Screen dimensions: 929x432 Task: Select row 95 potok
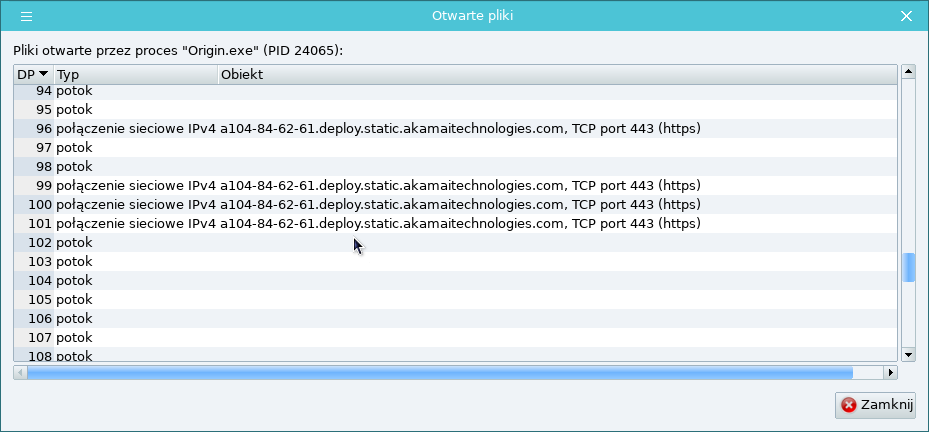coord(456,110)
